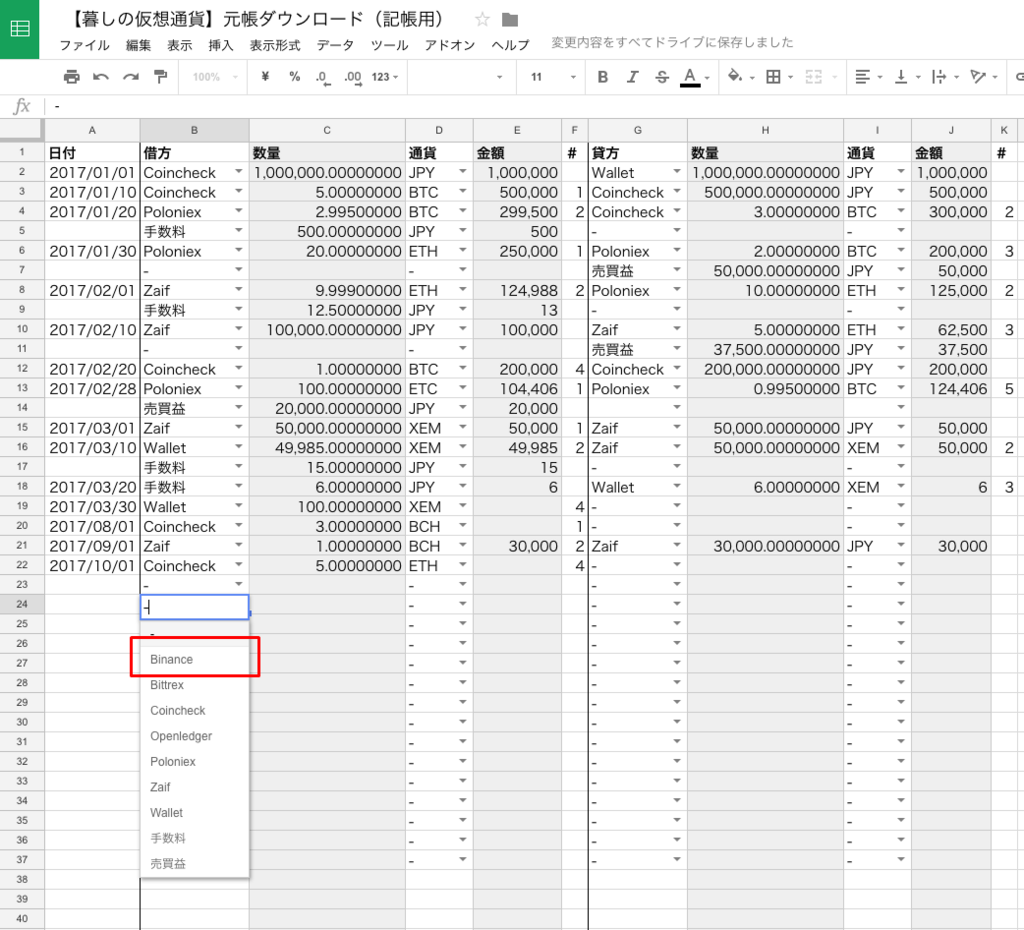Toggle italic formatting
The height and width of the screenshot is (930, 1024).
point(632,77)
